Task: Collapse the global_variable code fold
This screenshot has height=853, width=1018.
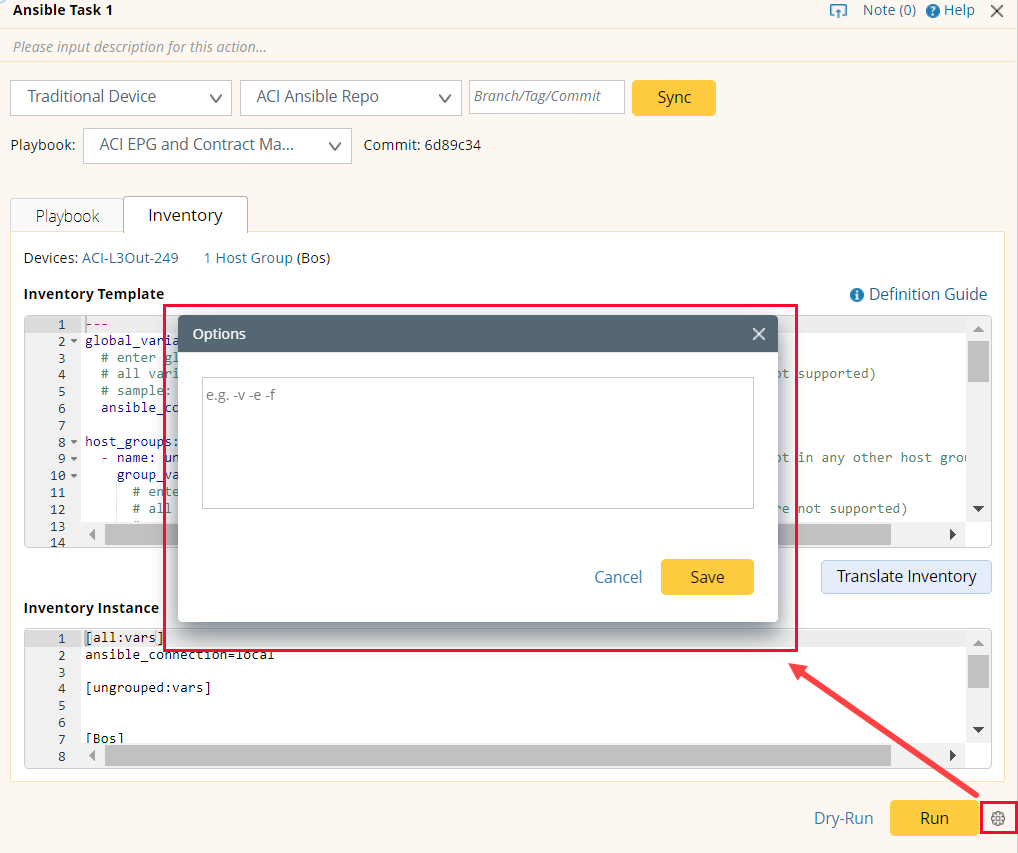Action: pyautogui.click(x=72, y=340)
